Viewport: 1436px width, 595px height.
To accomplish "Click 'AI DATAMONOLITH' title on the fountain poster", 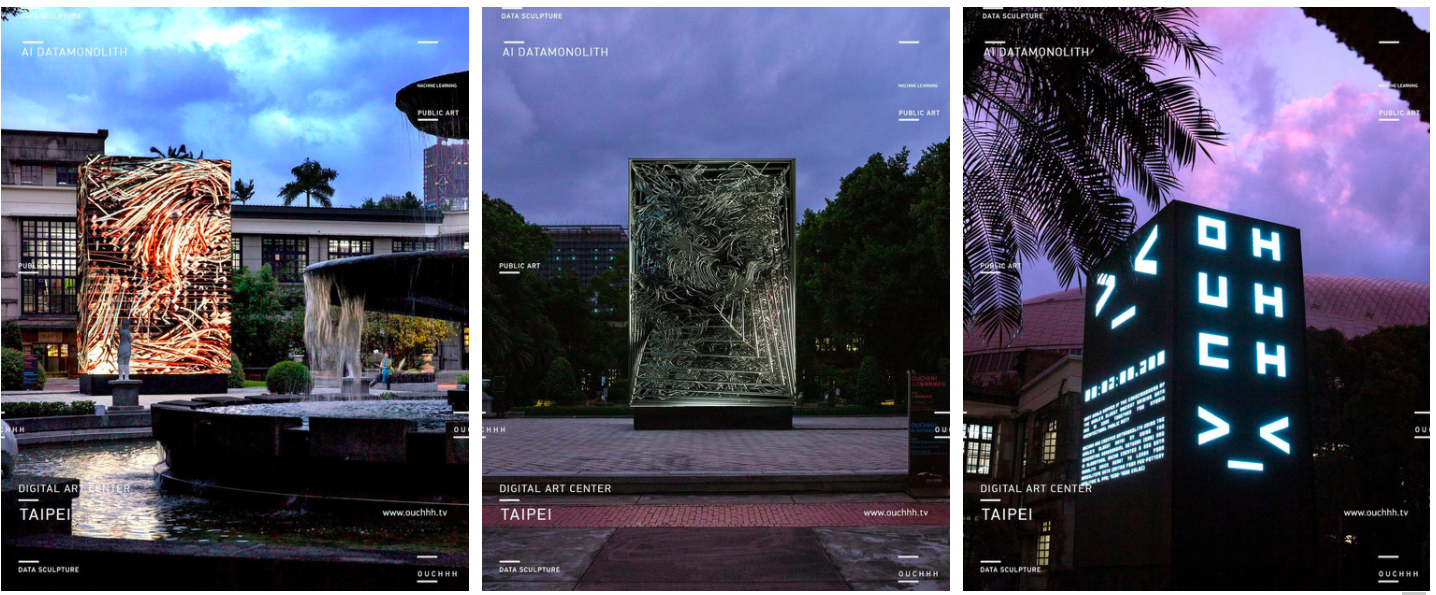I will pos(75,52).
